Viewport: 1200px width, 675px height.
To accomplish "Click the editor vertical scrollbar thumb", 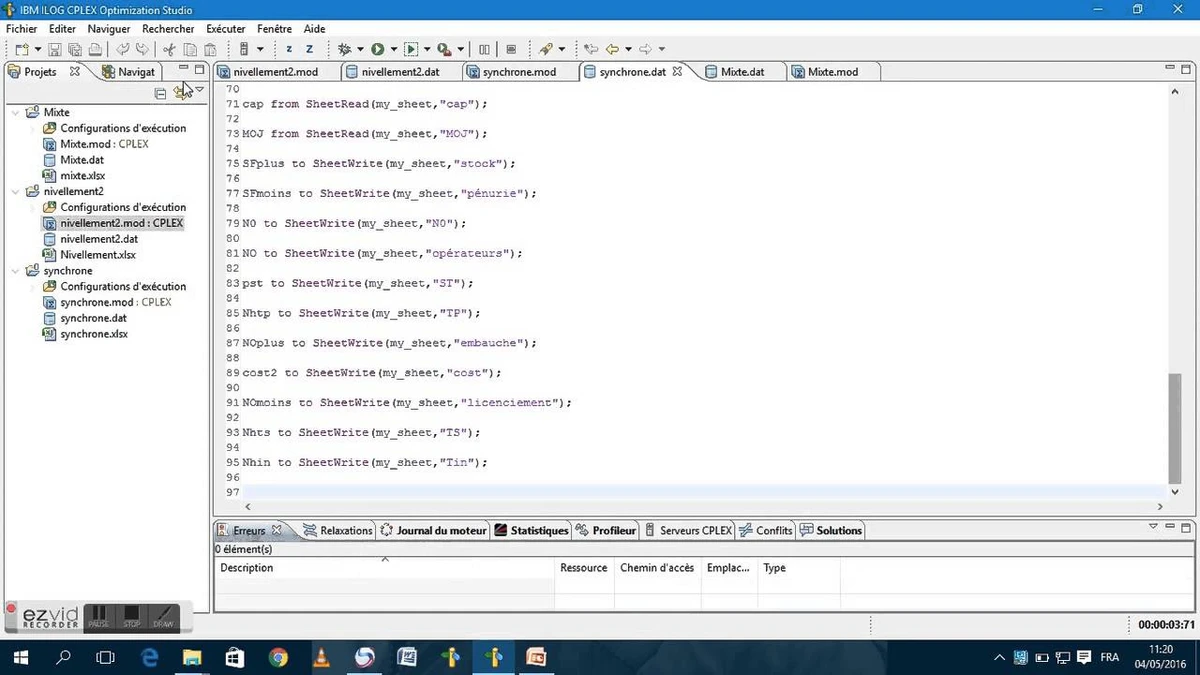I will (1174, 427).
